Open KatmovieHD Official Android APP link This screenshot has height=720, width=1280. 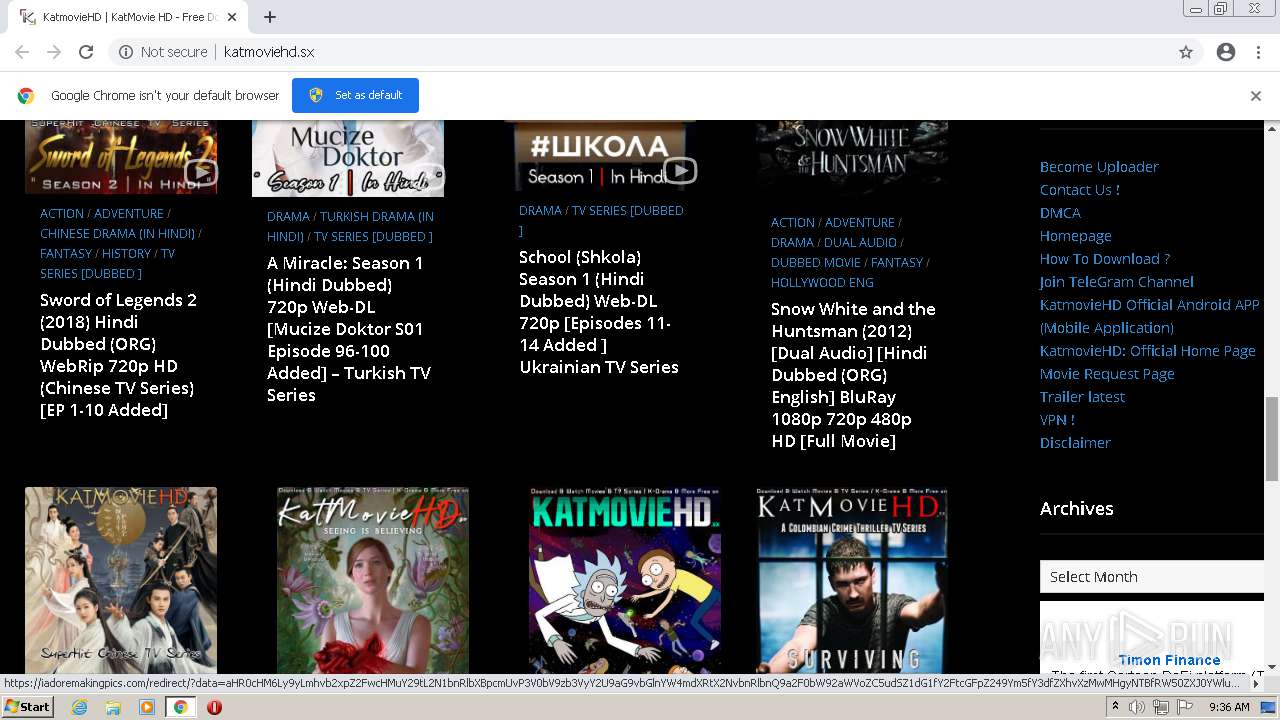pyautogui.click(x=1150, y=316)
